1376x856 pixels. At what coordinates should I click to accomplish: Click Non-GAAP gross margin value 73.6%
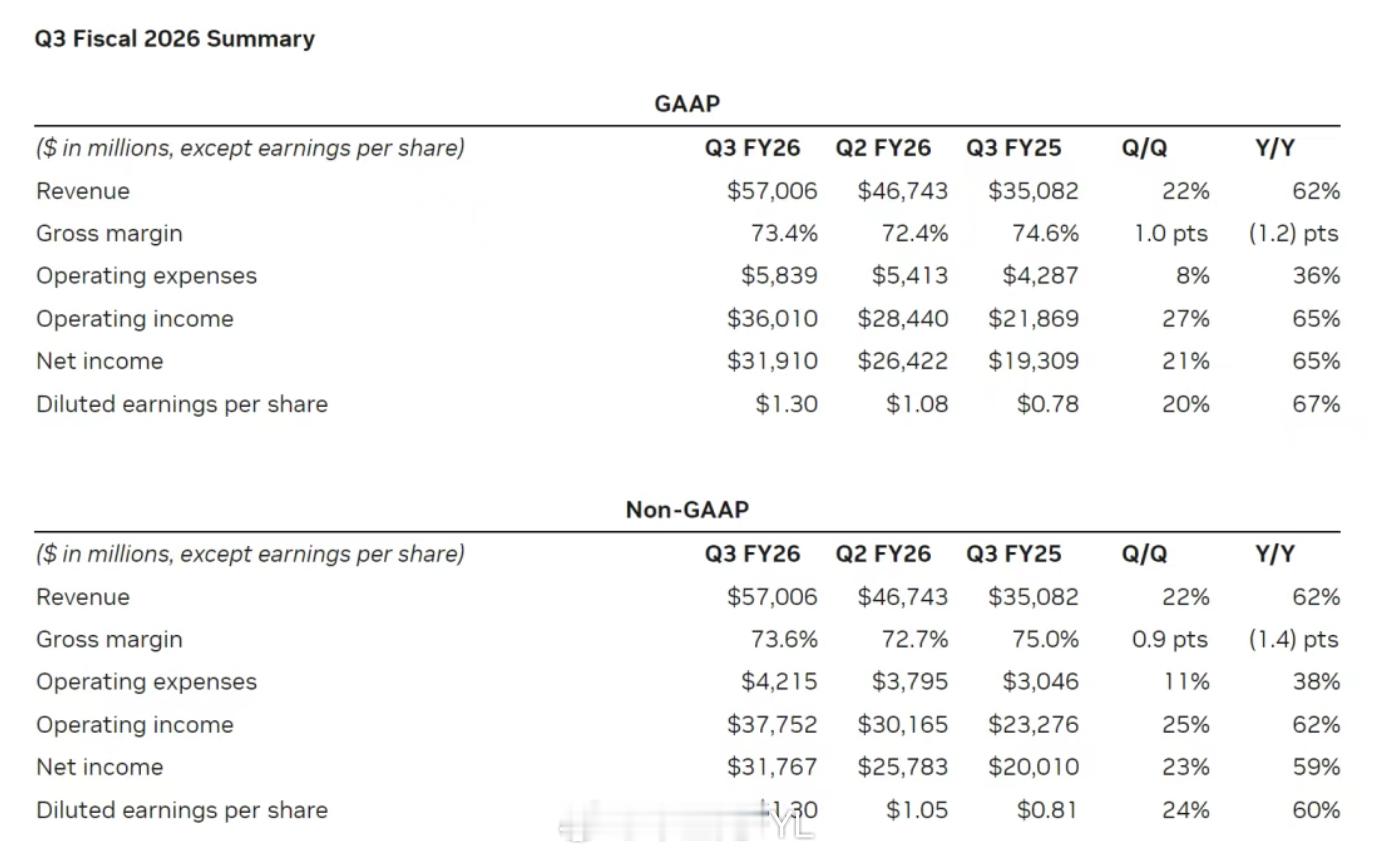coord(784,640)
